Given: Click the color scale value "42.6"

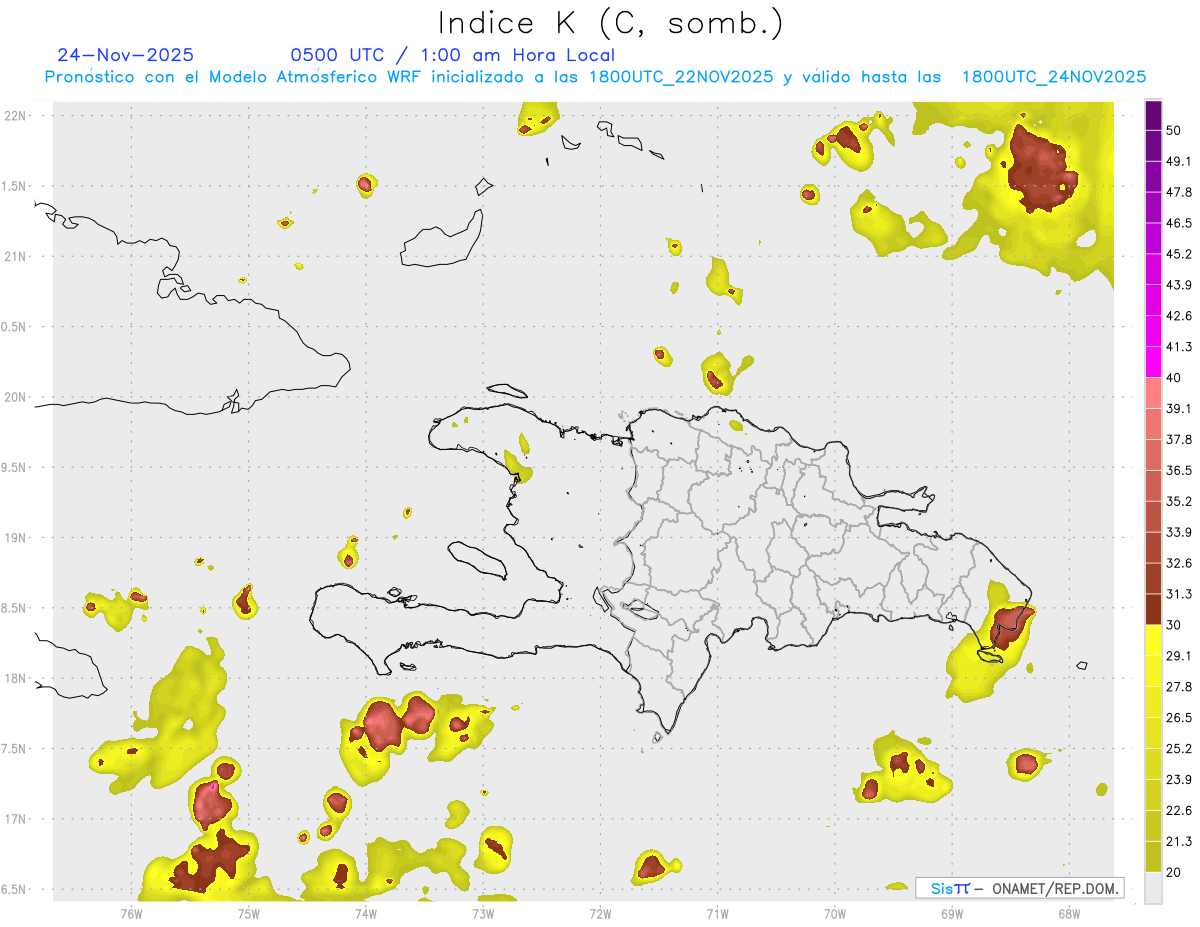Looking at the screenshot, I should click(x=1178, y=316).
